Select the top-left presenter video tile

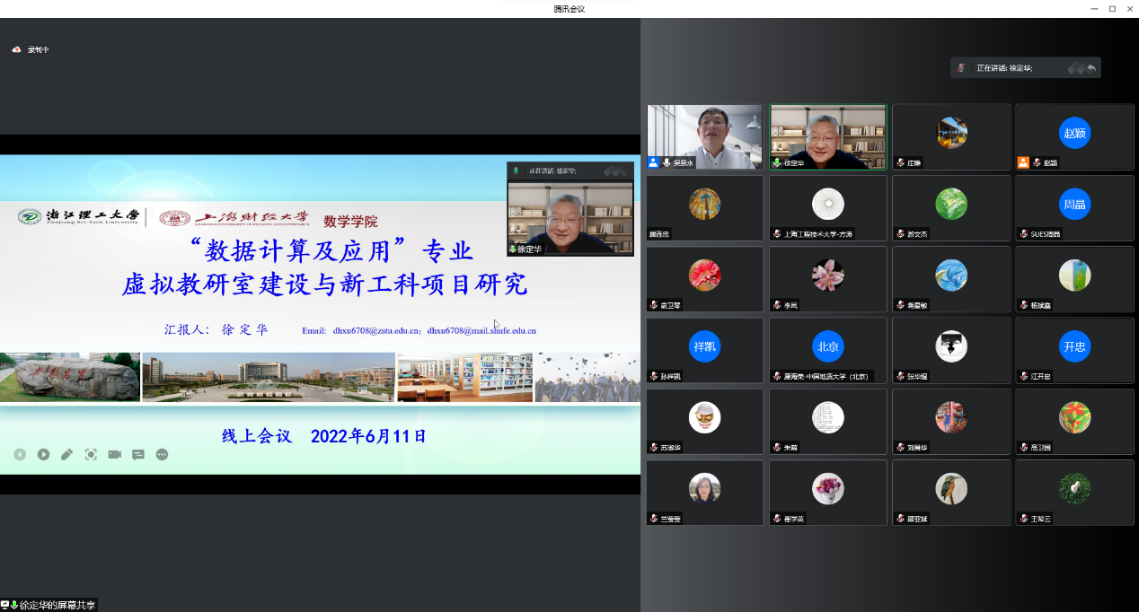(x=704, y=137)
